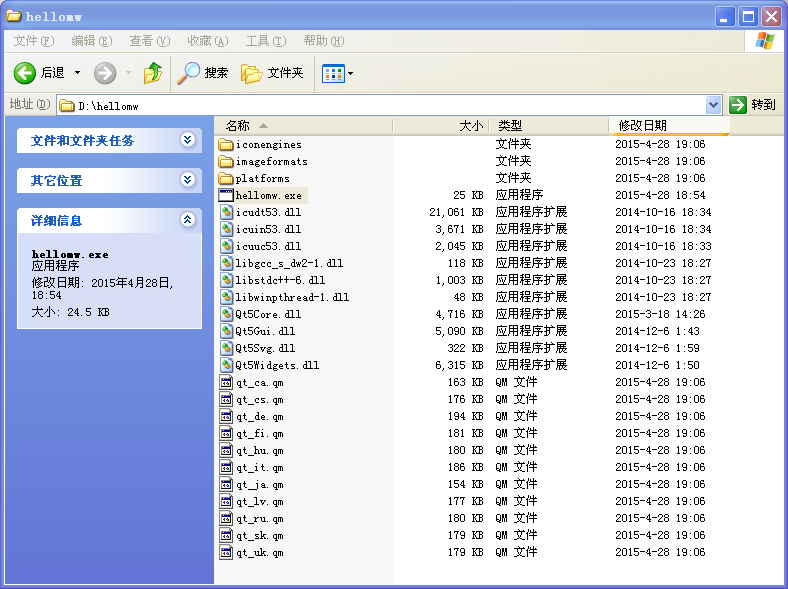
Task: Select the Qt5Core.dll file icon
Action: coord(226,314)
